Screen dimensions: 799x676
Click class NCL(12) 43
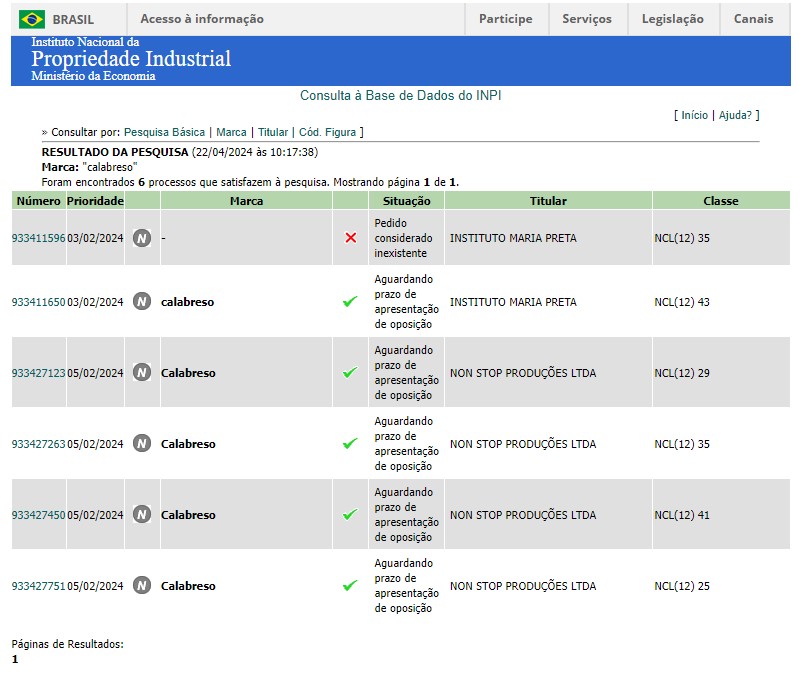click(682, 302)
